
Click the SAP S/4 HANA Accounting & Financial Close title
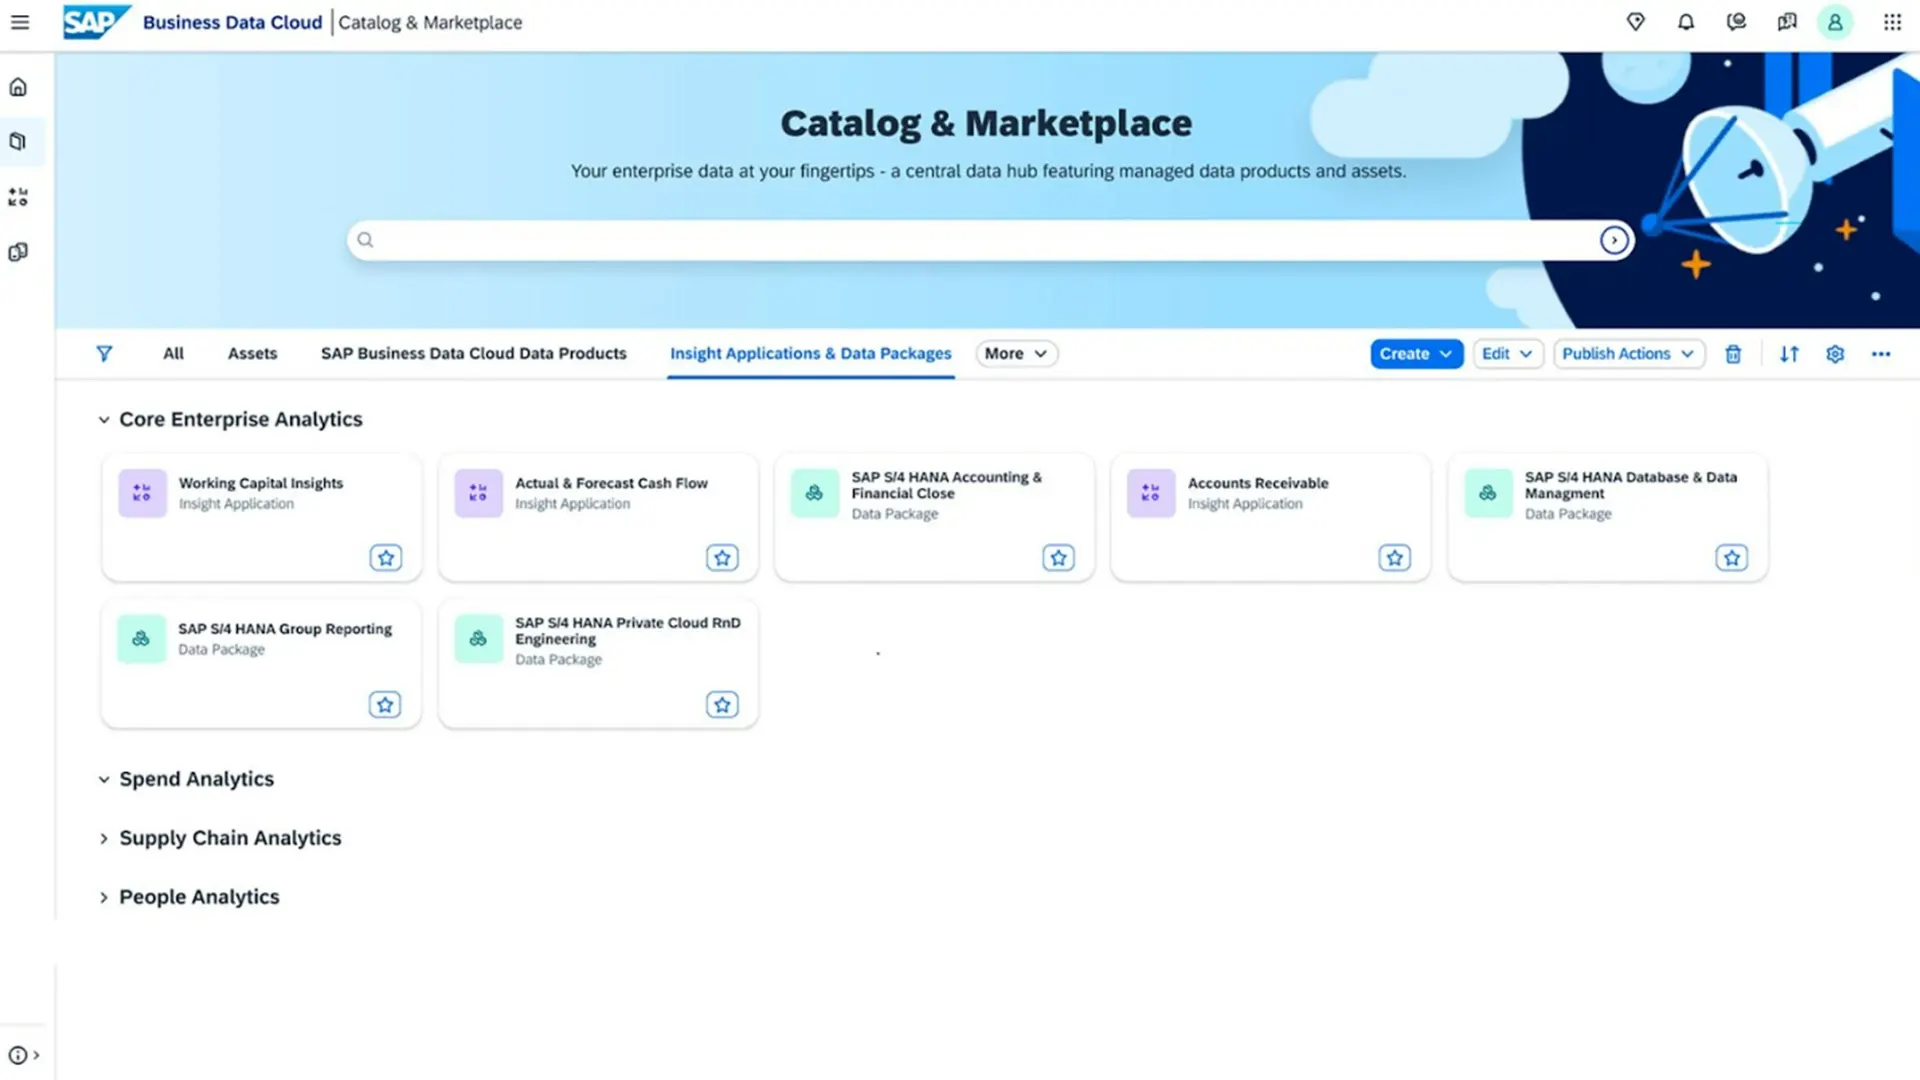(x=946, y=485)
